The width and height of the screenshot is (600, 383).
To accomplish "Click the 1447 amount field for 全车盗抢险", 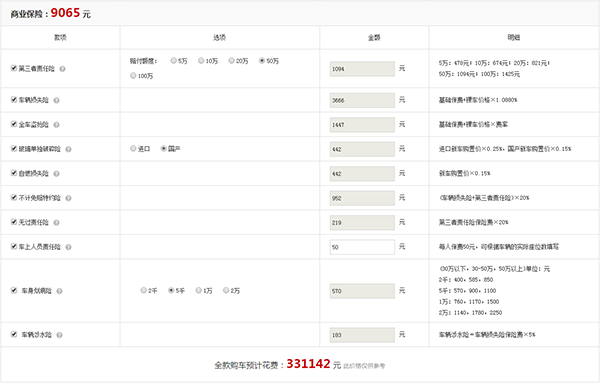I will [x=362, y=125].
